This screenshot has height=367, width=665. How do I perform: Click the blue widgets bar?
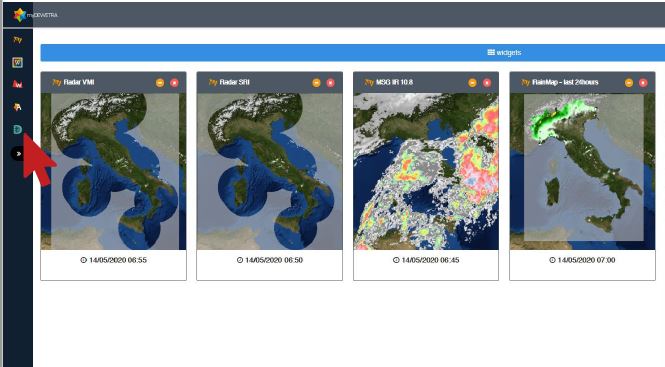pyautogui.click(x=353, y=53)
